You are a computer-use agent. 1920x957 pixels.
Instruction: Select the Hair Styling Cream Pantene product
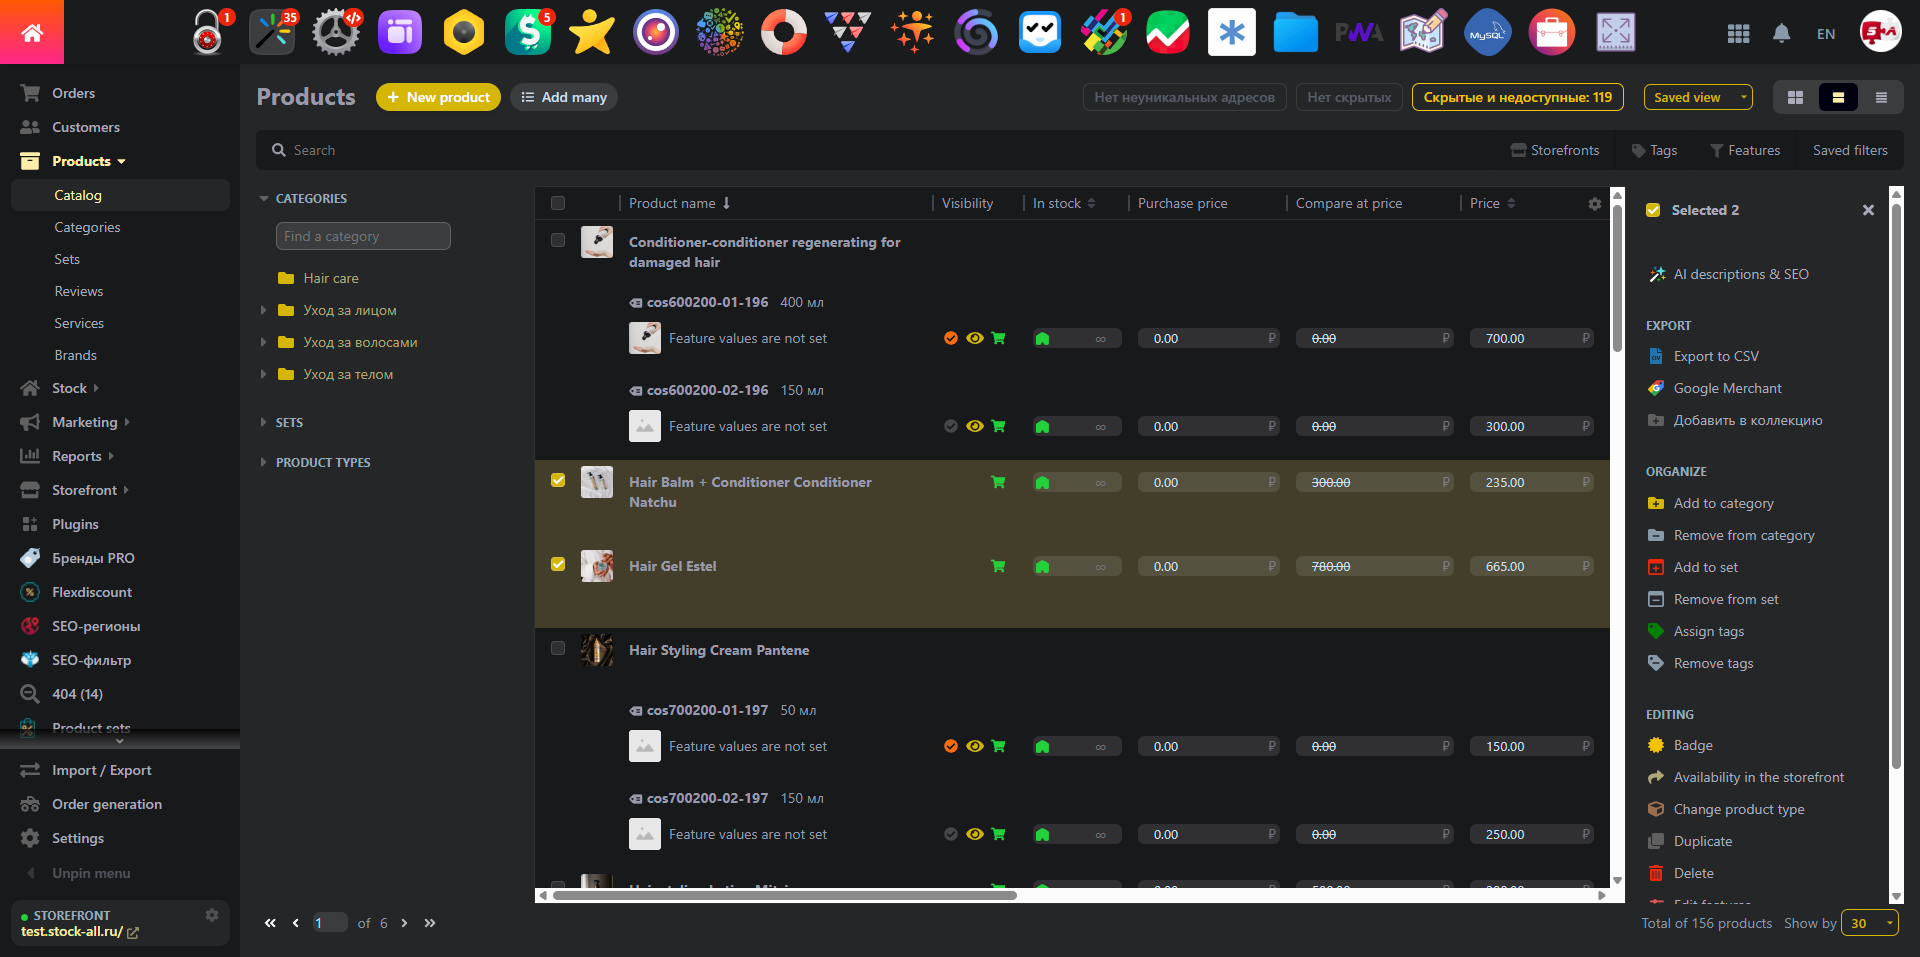558,648
